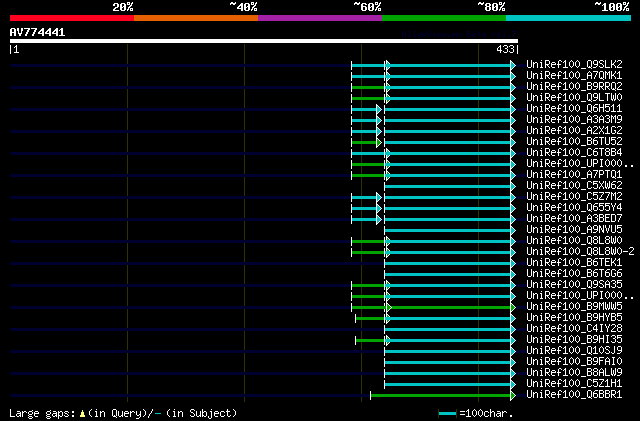Image resolution: width=640 pixels, height=421 pixels.
Task: Select the UniRef100_B6TEK1 label
Action: (x=574, y=263)
